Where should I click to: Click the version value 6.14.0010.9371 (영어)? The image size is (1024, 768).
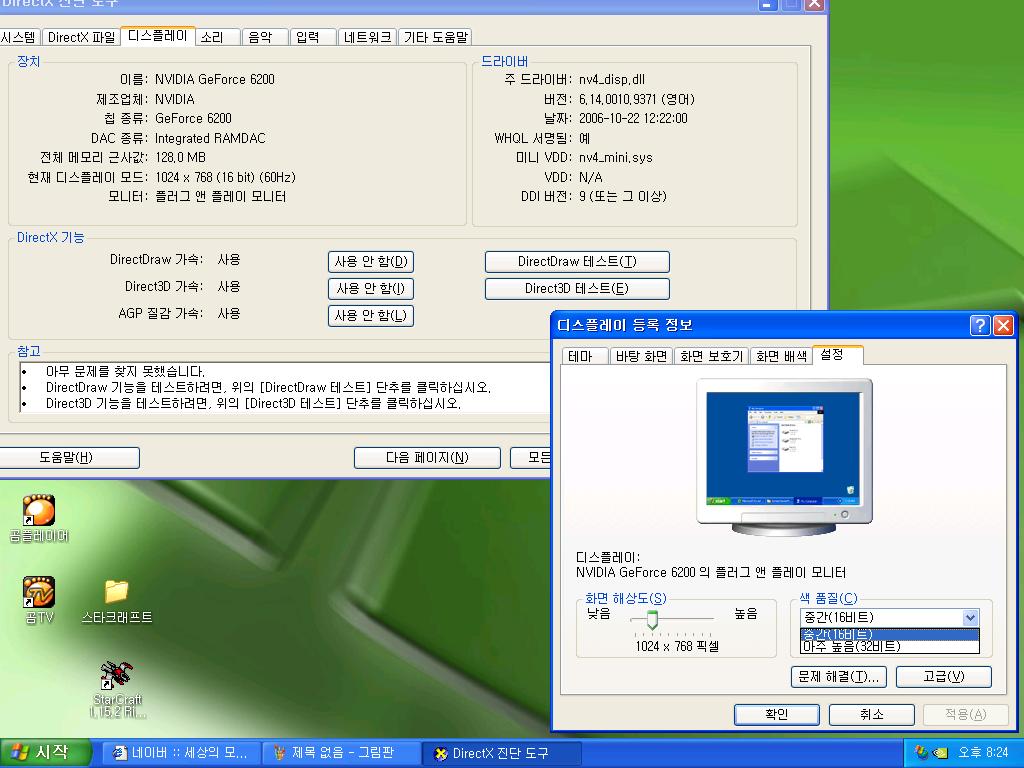(x=637, y=99)
